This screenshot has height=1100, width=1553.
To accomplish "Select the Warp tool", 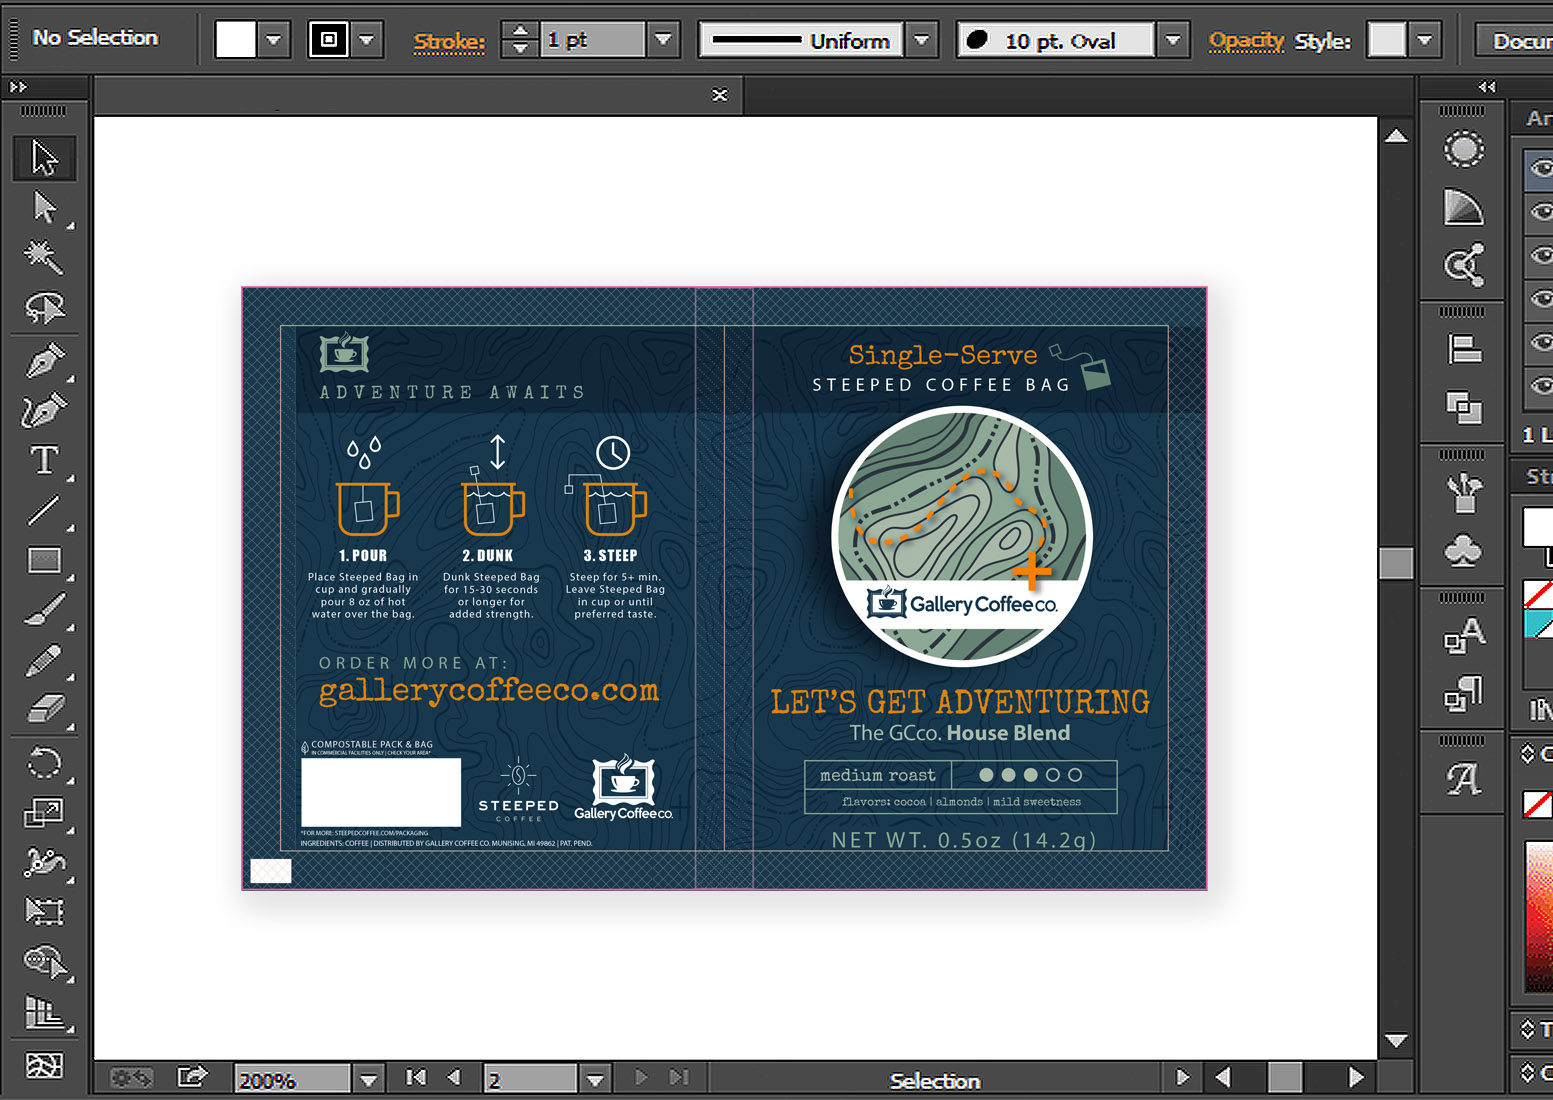I will tap(44, 862).
